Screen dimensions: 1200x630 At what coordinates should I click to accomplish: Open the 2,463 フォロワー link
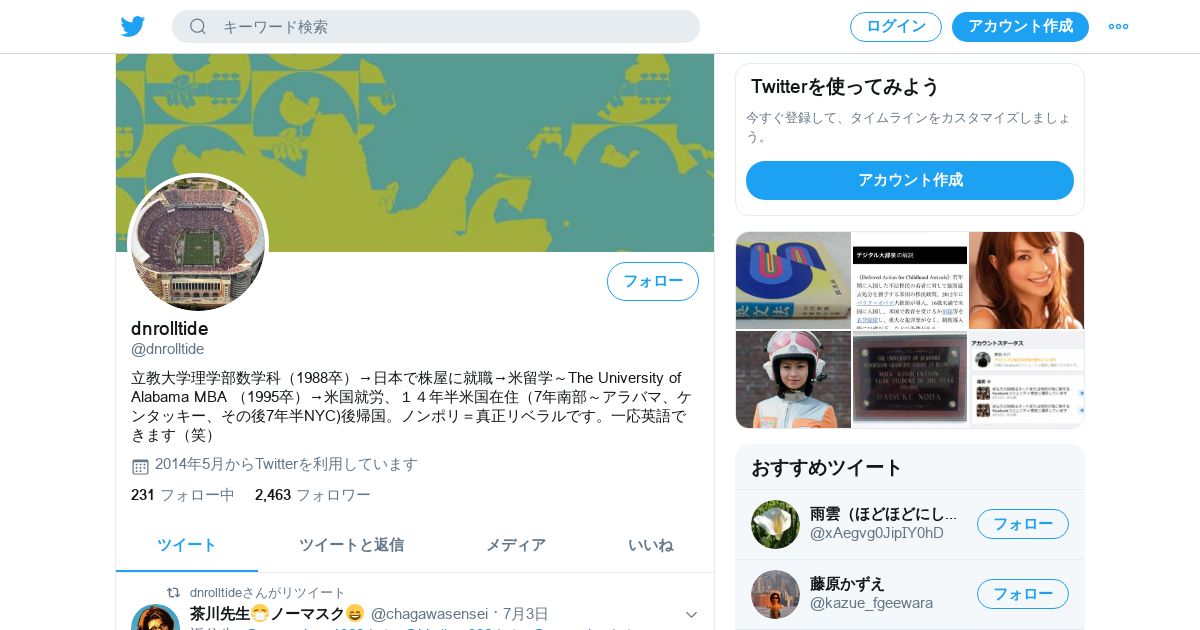(x=313, y=495)
